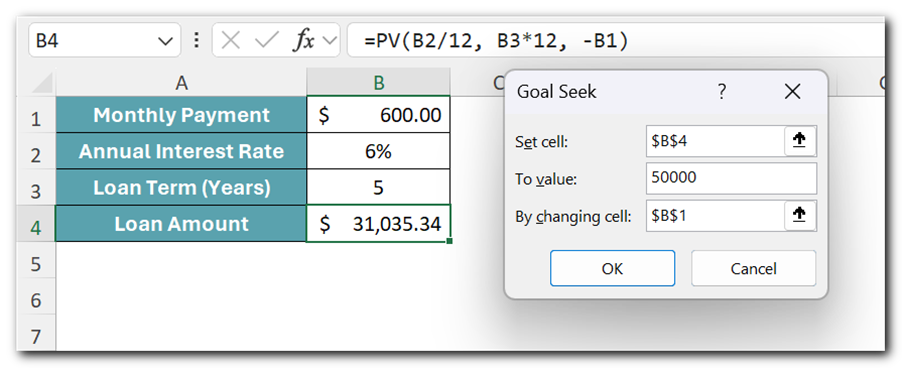Image resolution: width=902 pixels, height=368 pixels.
Task: Click the Name Box showing B4
Action: [92, 41]
